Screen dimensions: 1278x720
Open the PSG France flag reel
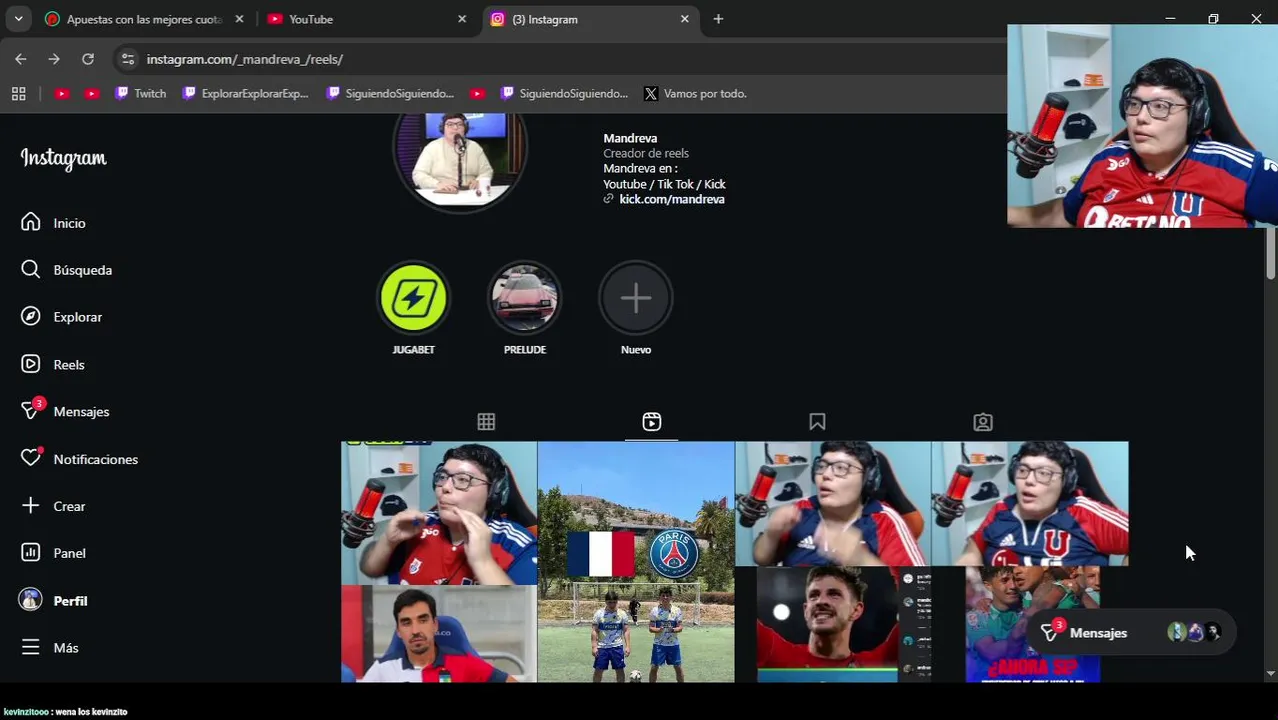(636, 562)
